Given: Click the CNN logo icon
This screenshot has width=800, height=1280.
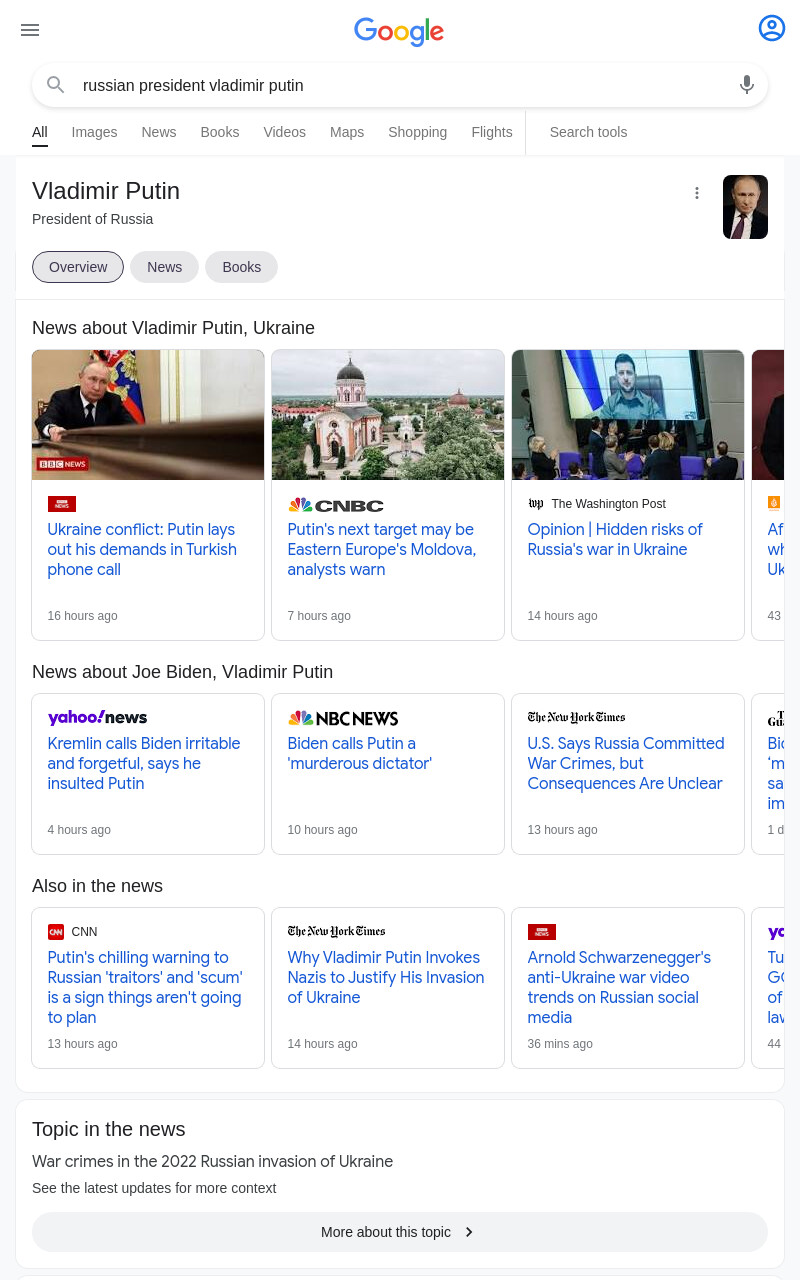Looking at the screenshot, I should pyautogui.click(x=56, y=932).
